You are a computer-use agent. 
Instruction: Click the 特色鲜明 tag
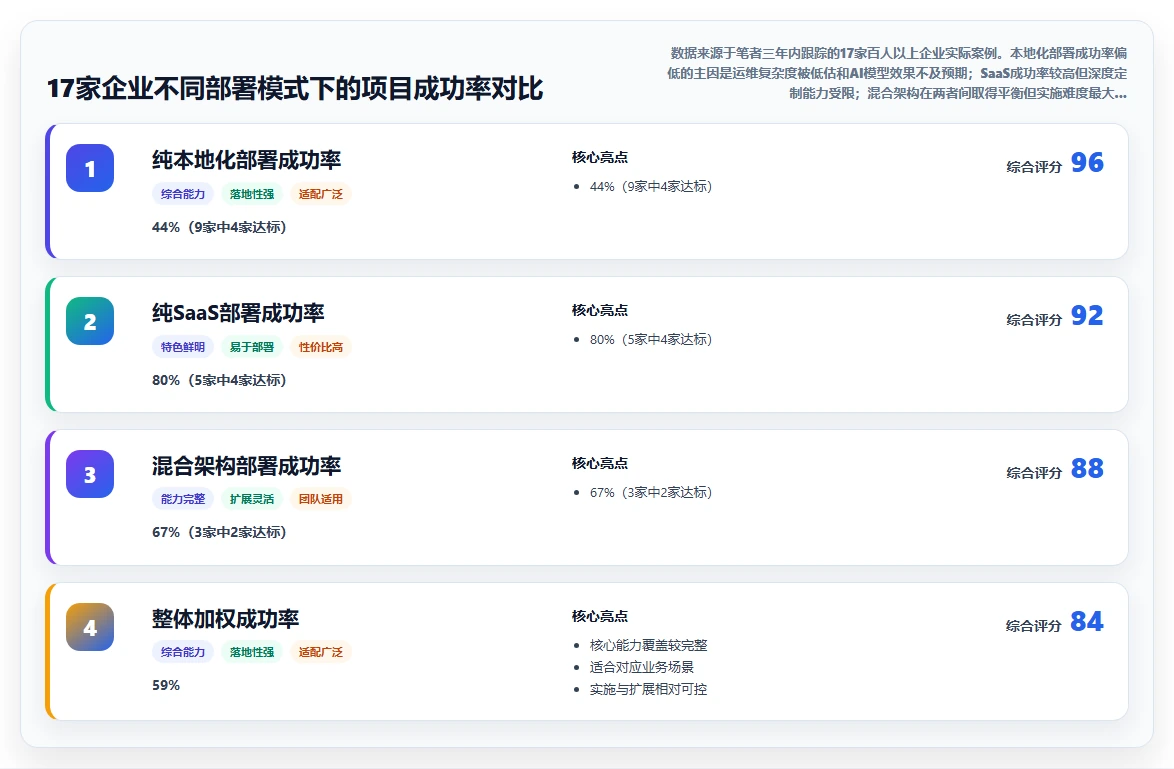click(183, 347)
